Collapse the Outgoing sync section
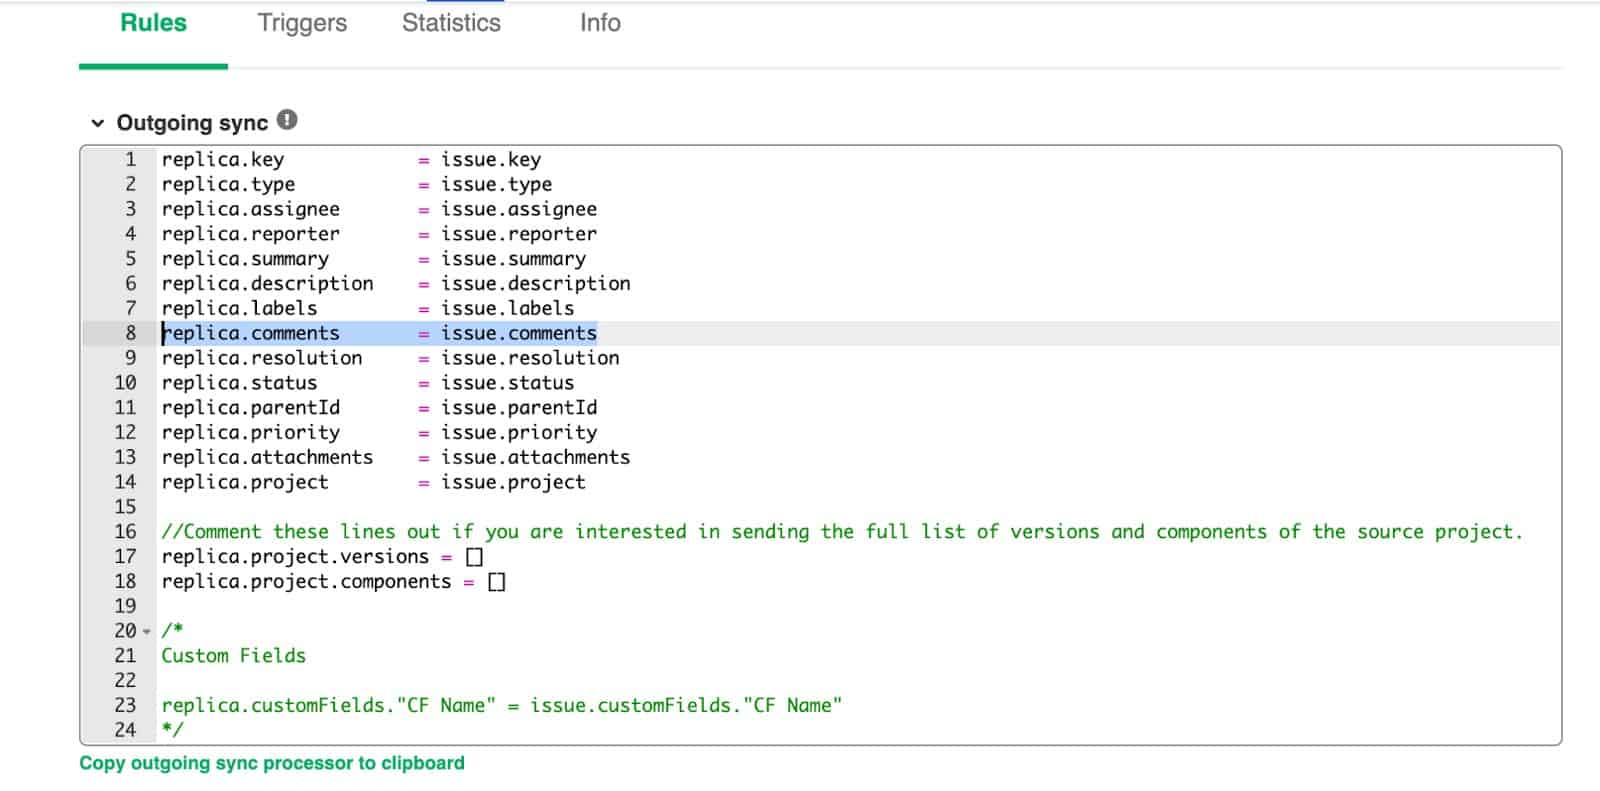This screenshot has height=791, width=1600. (97, 123)
